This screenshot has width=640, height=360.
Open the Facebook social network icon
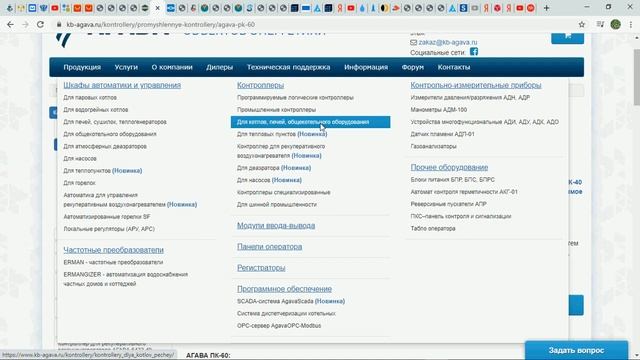(x=473, y=52)
